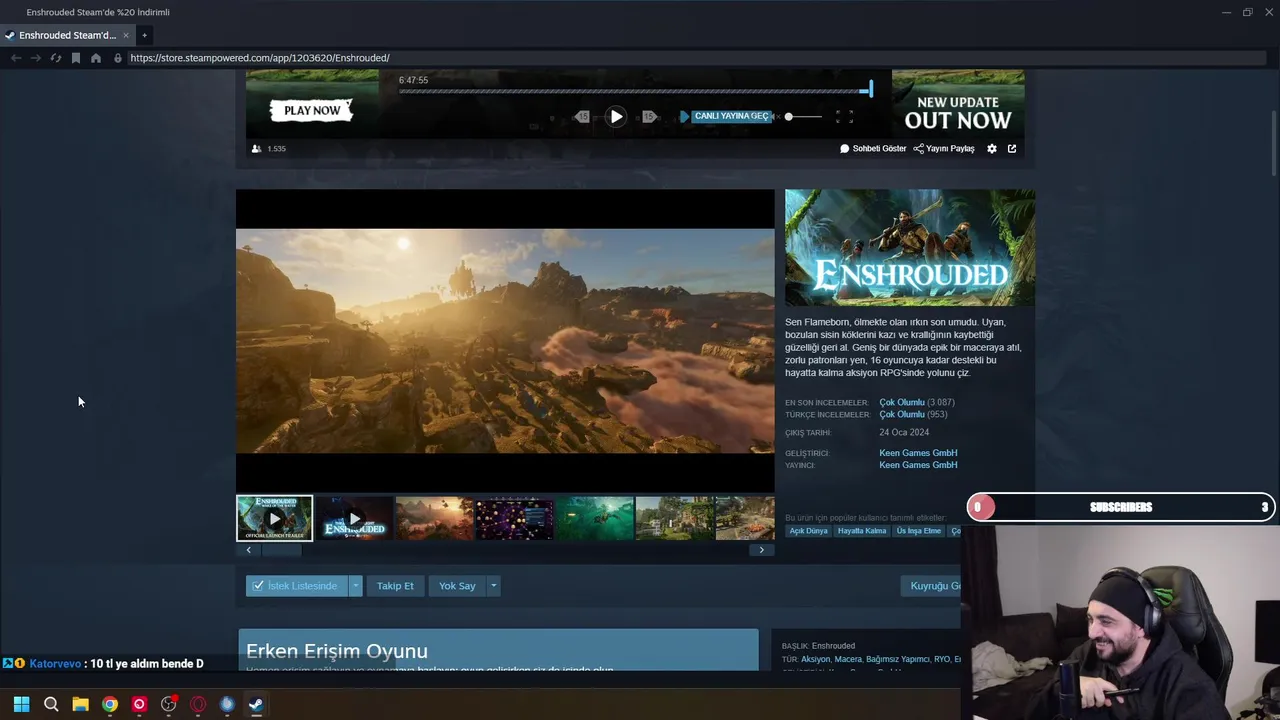1280x720 pixels.
Task: Select the second Enshrouded trailer thumbnail
Action: [354, 518]
